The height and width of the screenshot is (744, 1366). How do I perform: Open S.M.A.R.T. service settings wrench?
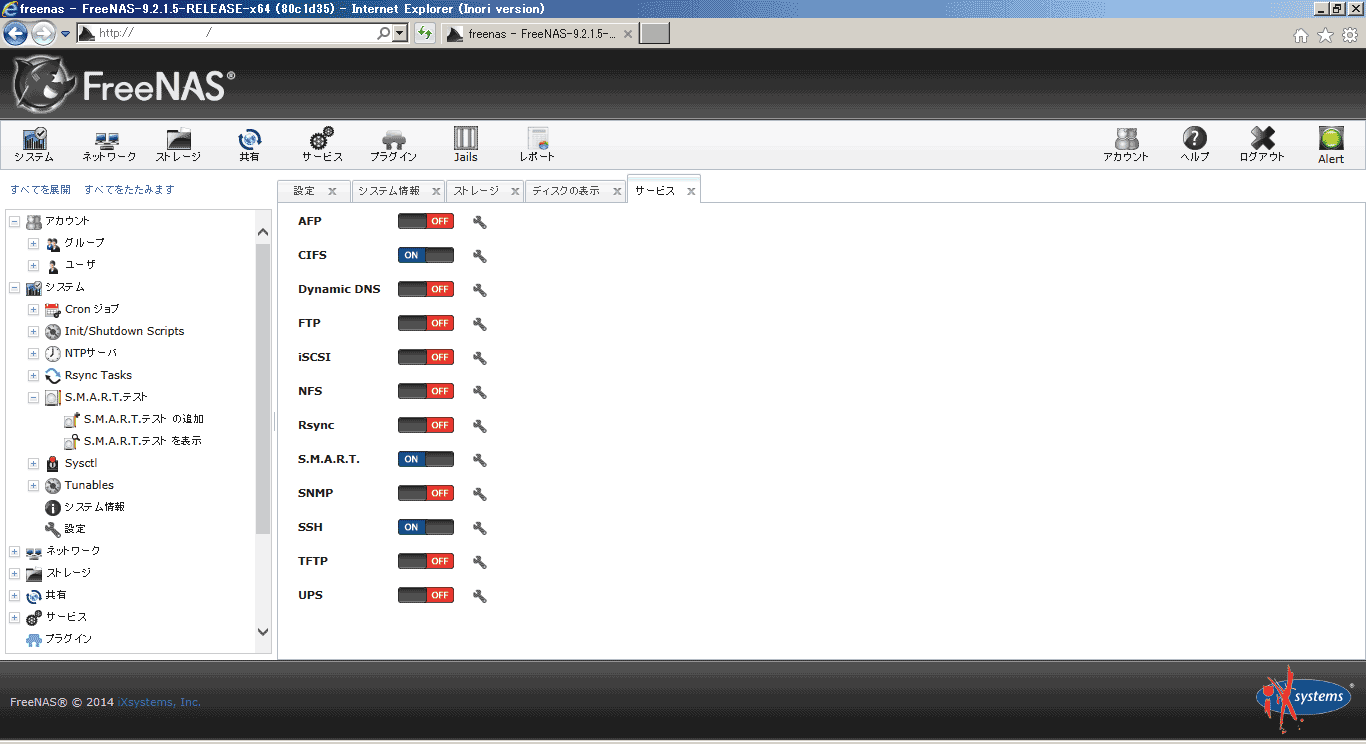click(480, 460)
